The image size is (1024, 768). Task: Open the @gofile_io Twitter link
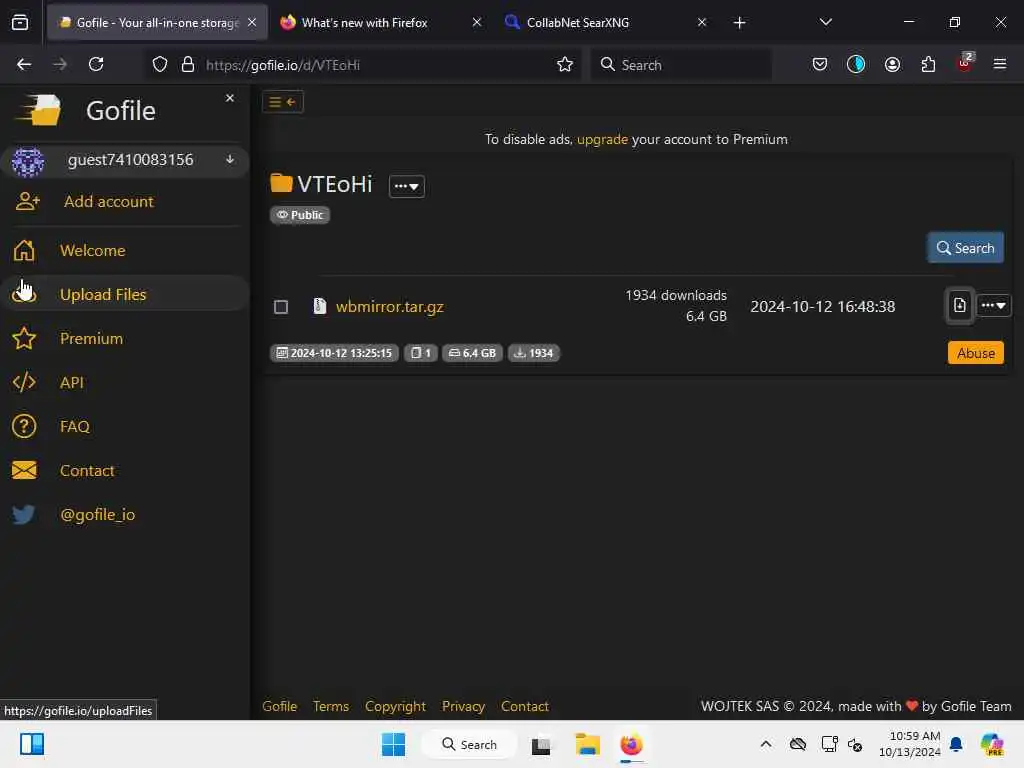click(x=97, y=515)
